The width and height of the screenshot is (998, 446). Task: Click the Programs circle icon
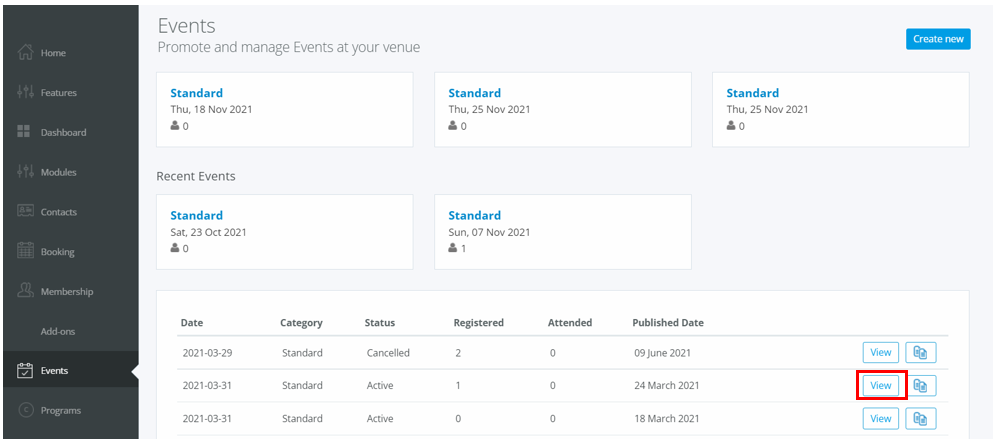pos(25,410)
